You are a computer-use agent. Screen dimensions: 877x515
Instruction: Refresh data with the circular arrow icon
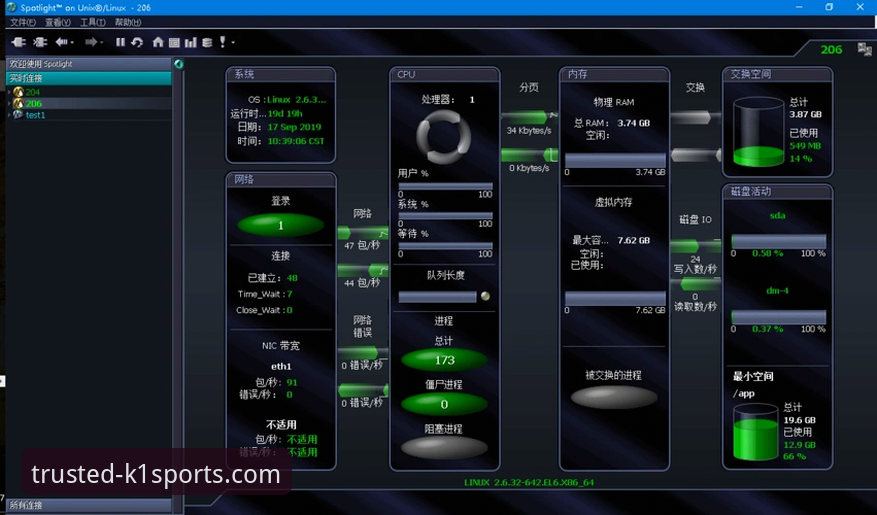pyautogui.click(x=137, y=42)
